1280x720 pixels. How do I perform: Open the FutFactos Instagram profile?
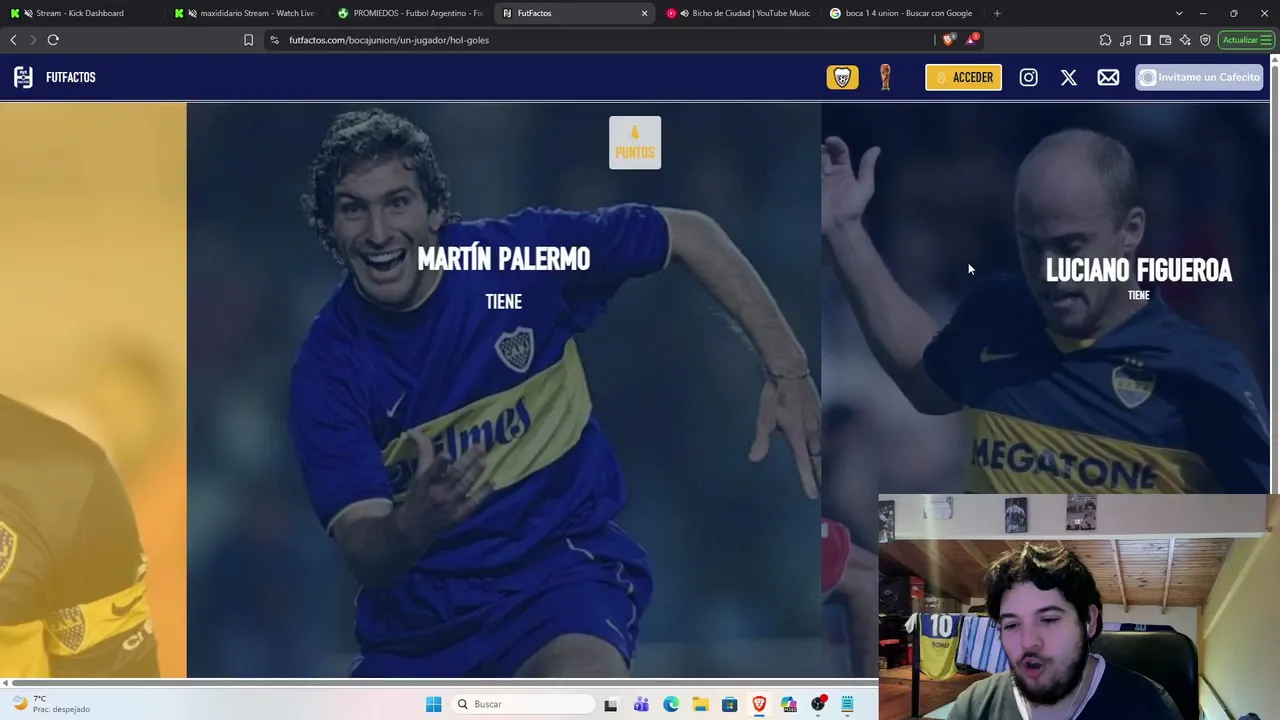point(1028,77)
